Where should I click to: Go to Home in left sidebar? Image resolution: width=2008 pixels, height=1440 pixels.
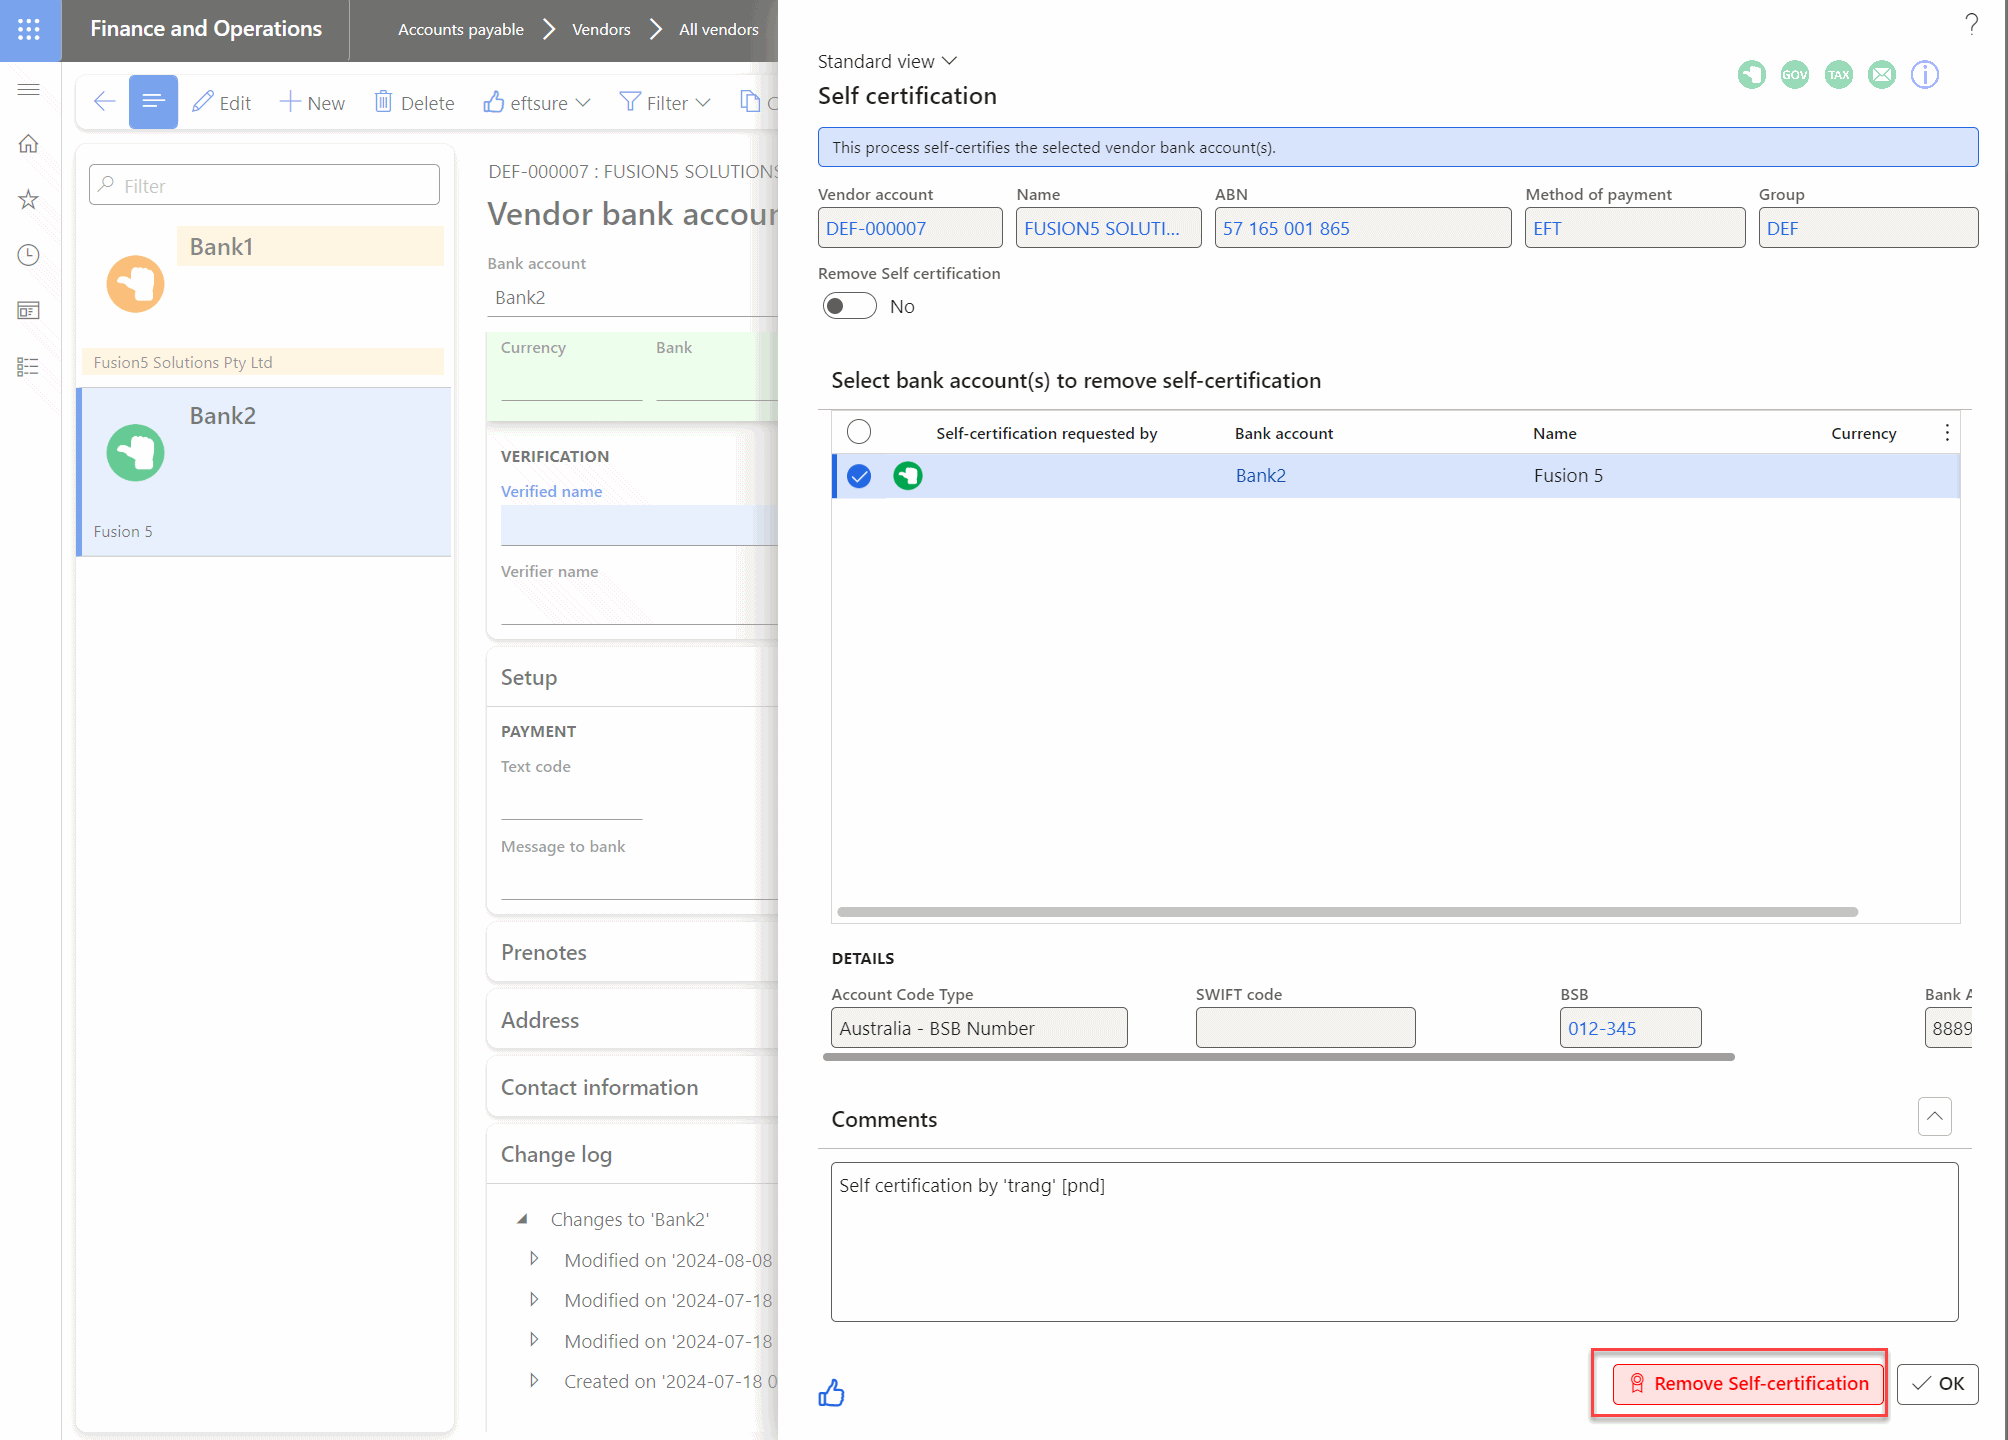(29, 144)
